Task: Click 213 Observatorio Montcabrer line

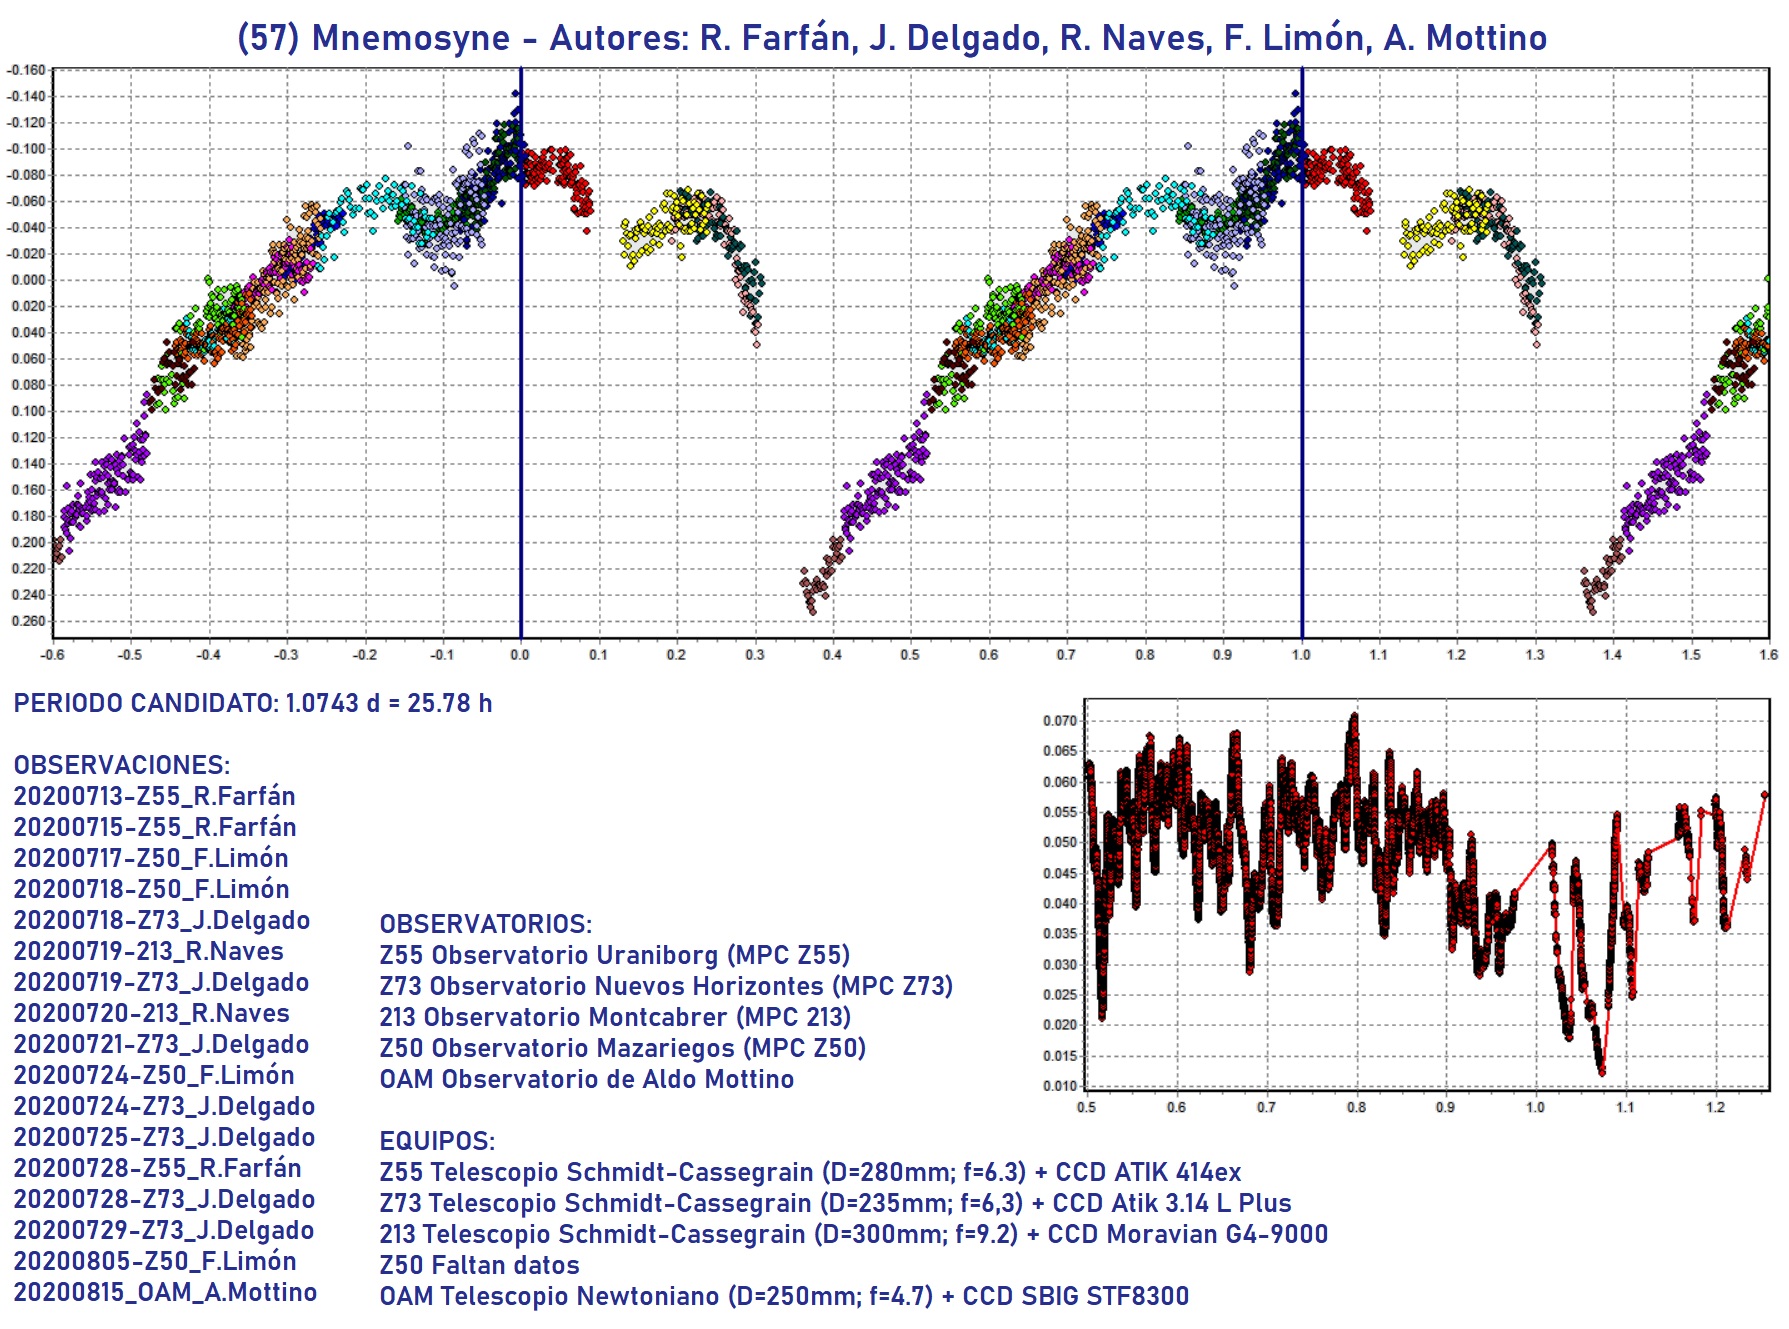Action: click(x=614, y=1017)
